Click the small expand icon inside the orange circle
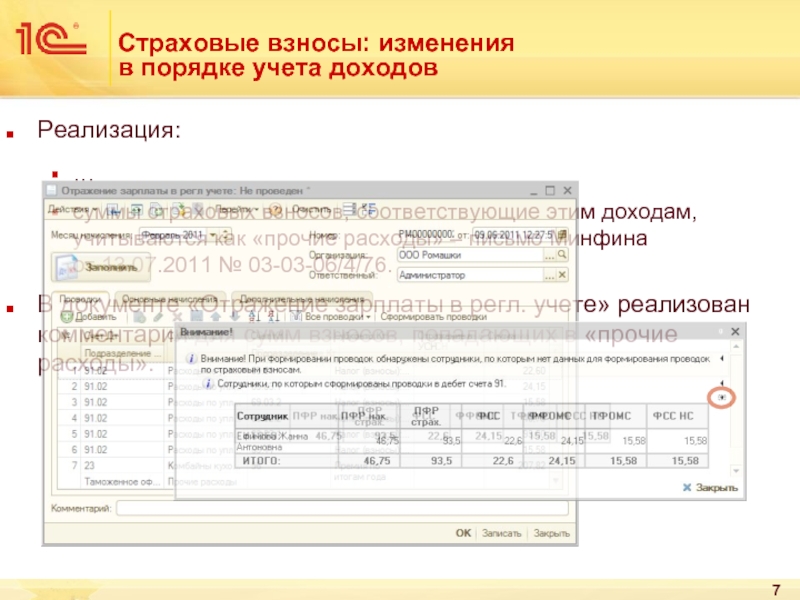800x600 pixels. coord(721,397)
